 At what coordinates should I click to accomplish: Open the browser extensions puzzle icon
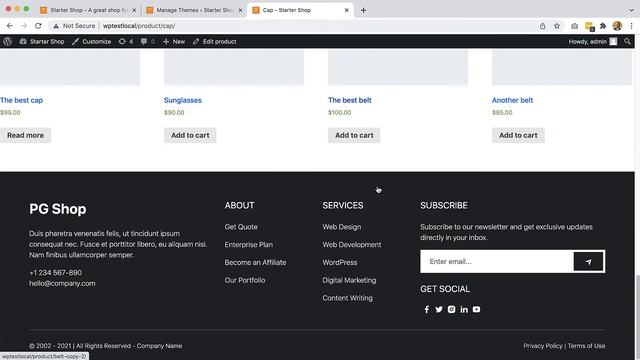[x=603, y=26]
